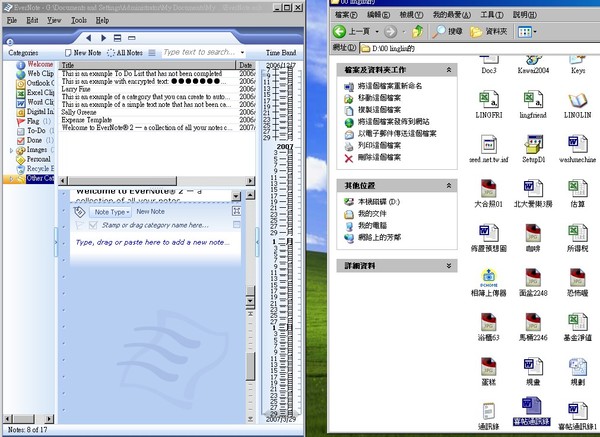Open the Tools menu in EverNote
The height and width of the screenshot is (437, 600).
[79, 20]
